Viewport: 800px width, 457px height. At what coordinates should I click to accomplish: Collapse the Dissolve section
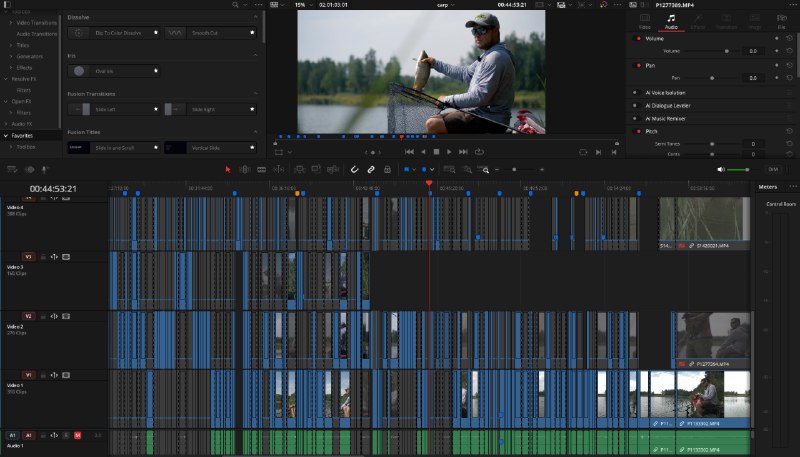(256, 17)
